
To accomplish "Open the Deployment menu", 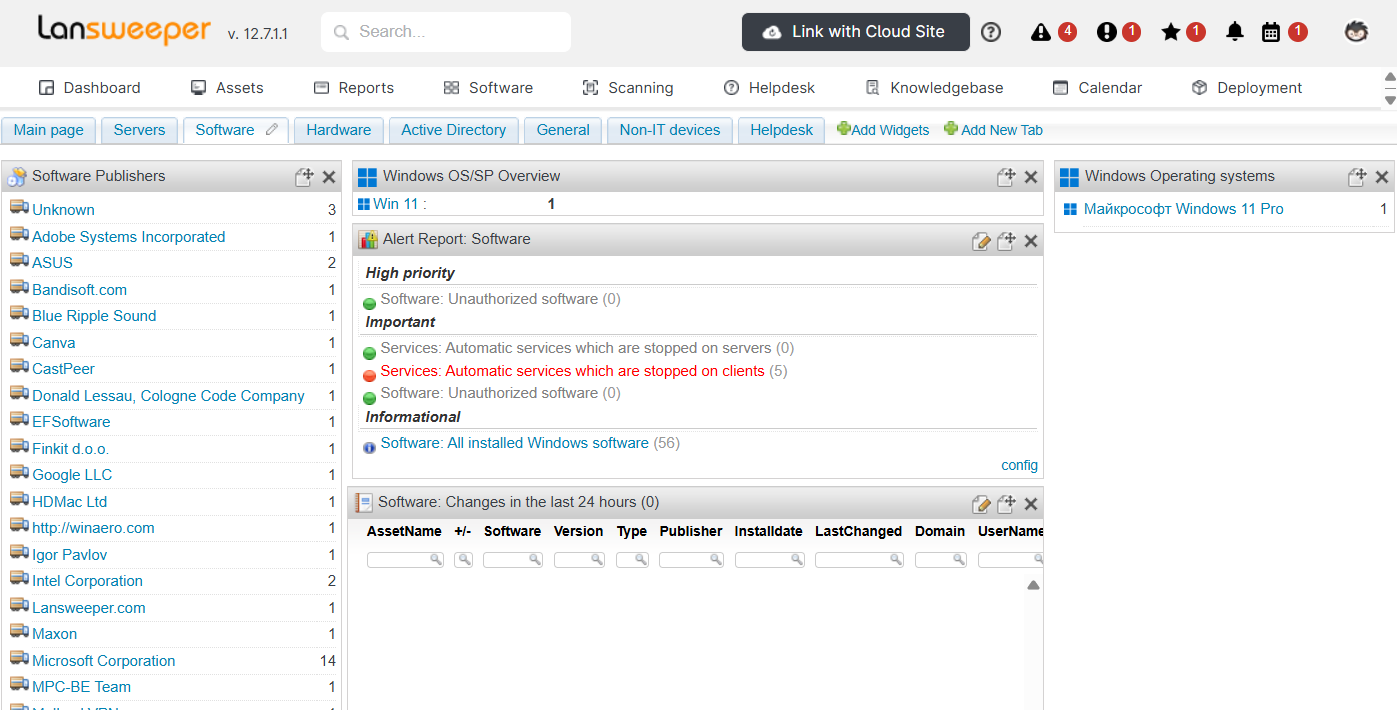I will coord(1247,88).
